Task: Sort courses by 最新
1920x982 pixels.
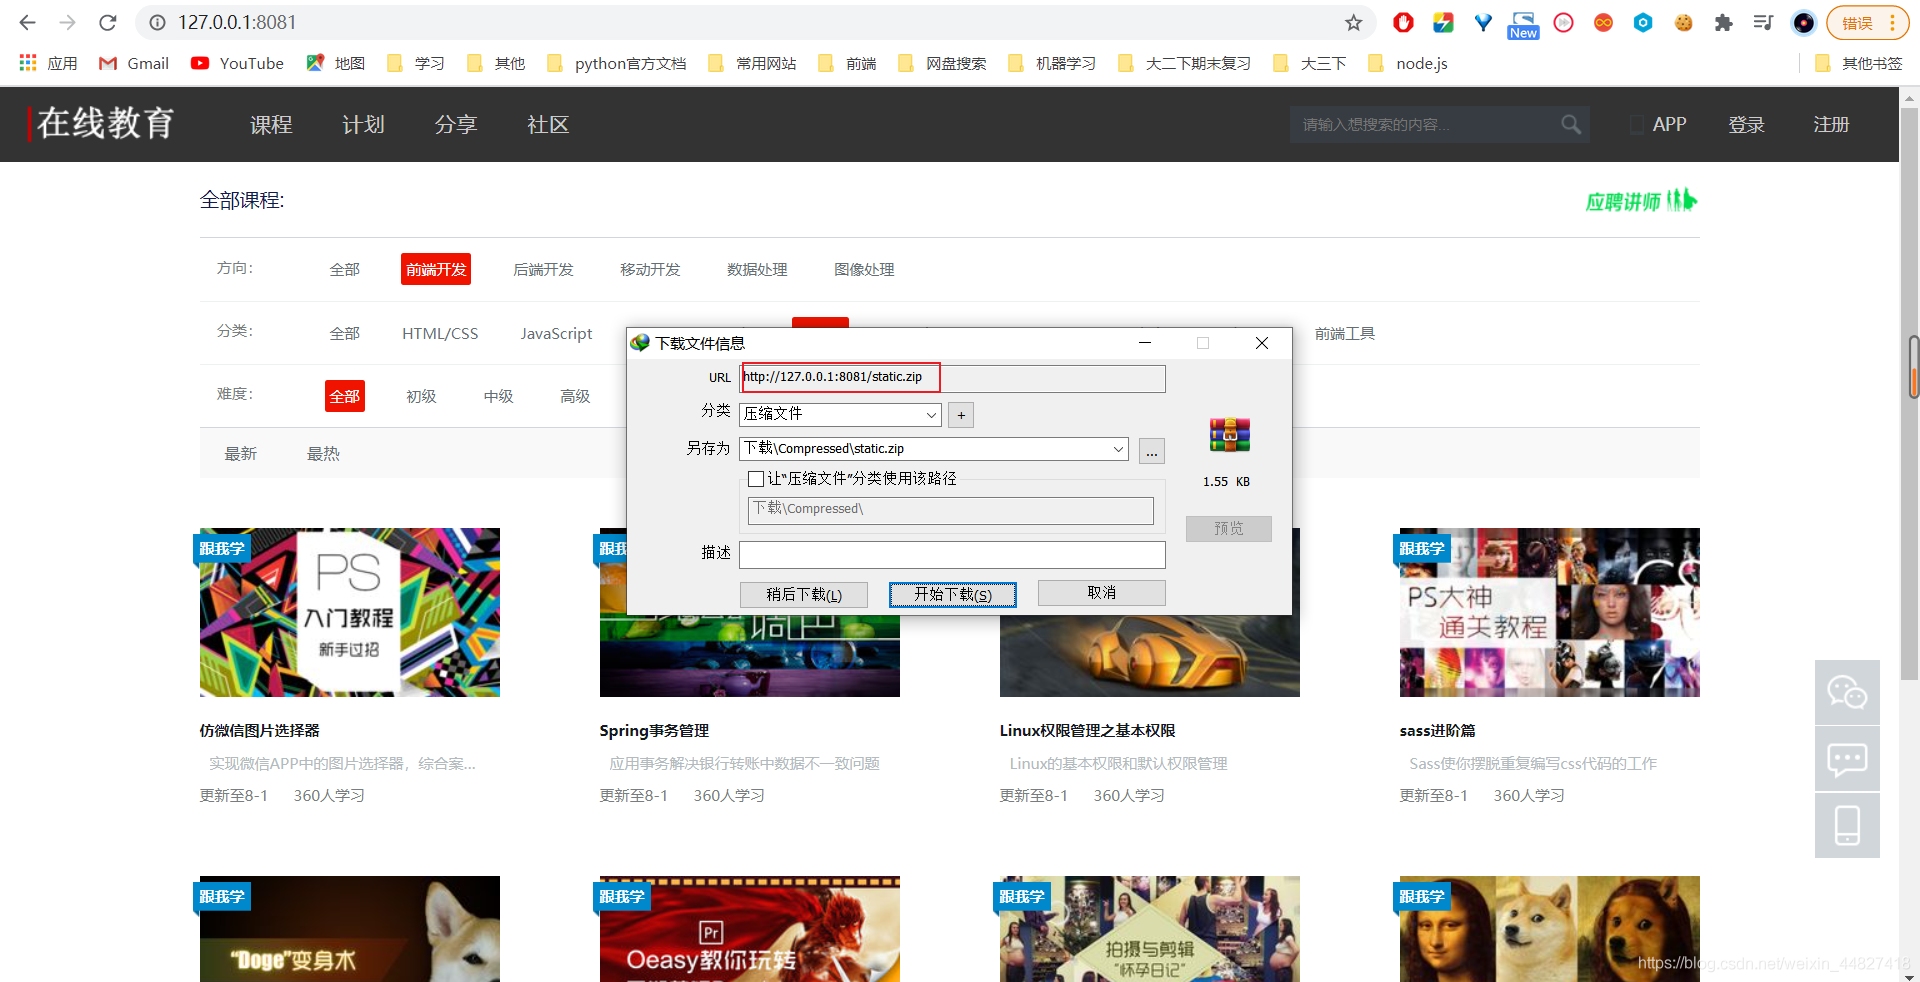Action: (x=240, y=453)
